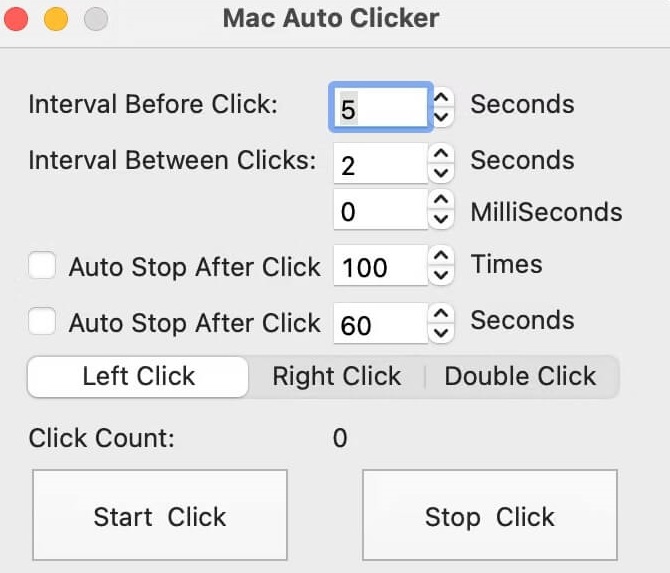This screenshot has width=670, height=573.
Task: Decrease Interval Before Click seconds stepper
Action: pos(441,116)
